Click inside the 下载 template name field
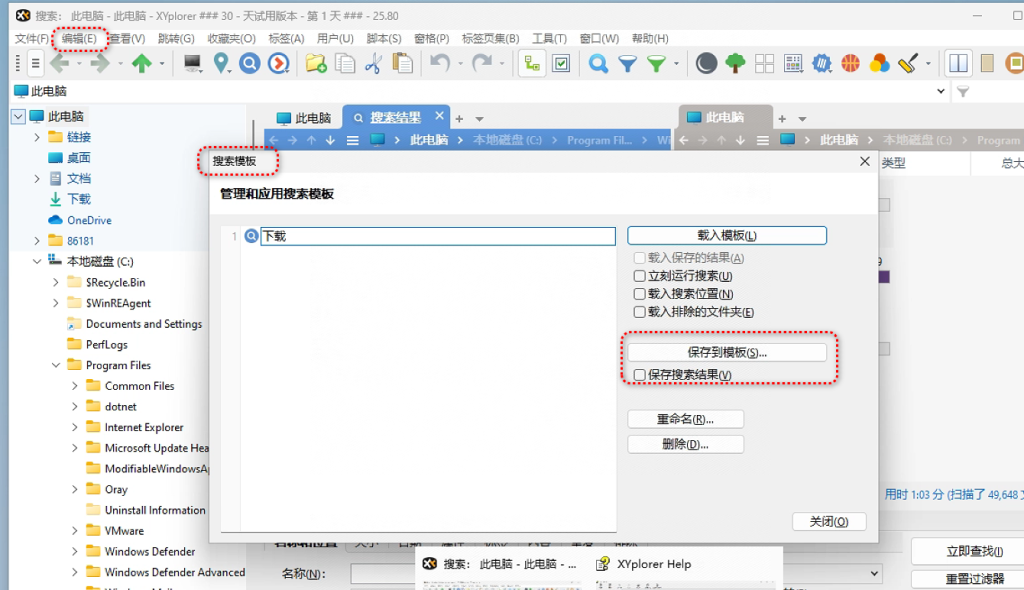This screenshot has width=1024, height=590. click(x=430, y=235)
